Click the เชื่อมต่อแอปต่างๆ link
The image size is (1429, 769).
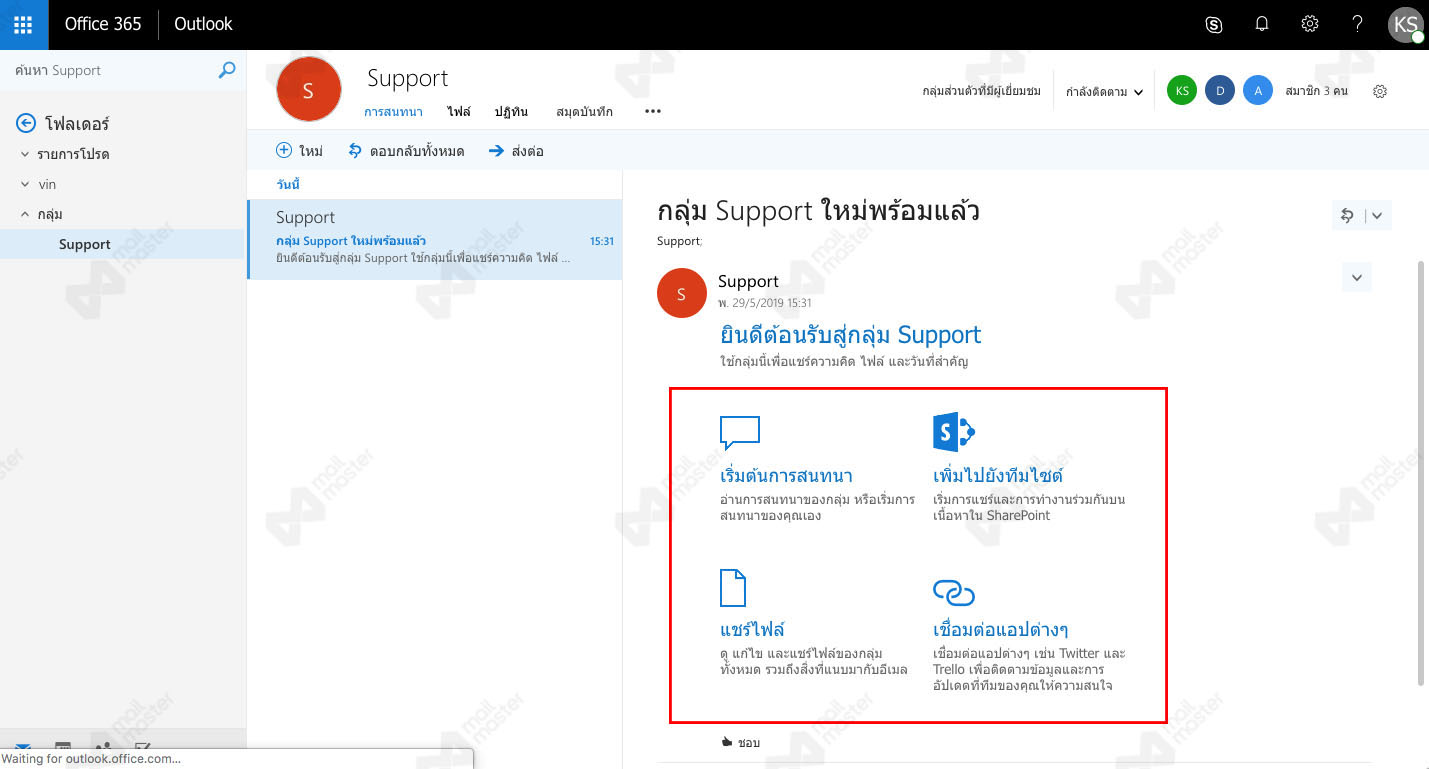[x=1000, y=630]
